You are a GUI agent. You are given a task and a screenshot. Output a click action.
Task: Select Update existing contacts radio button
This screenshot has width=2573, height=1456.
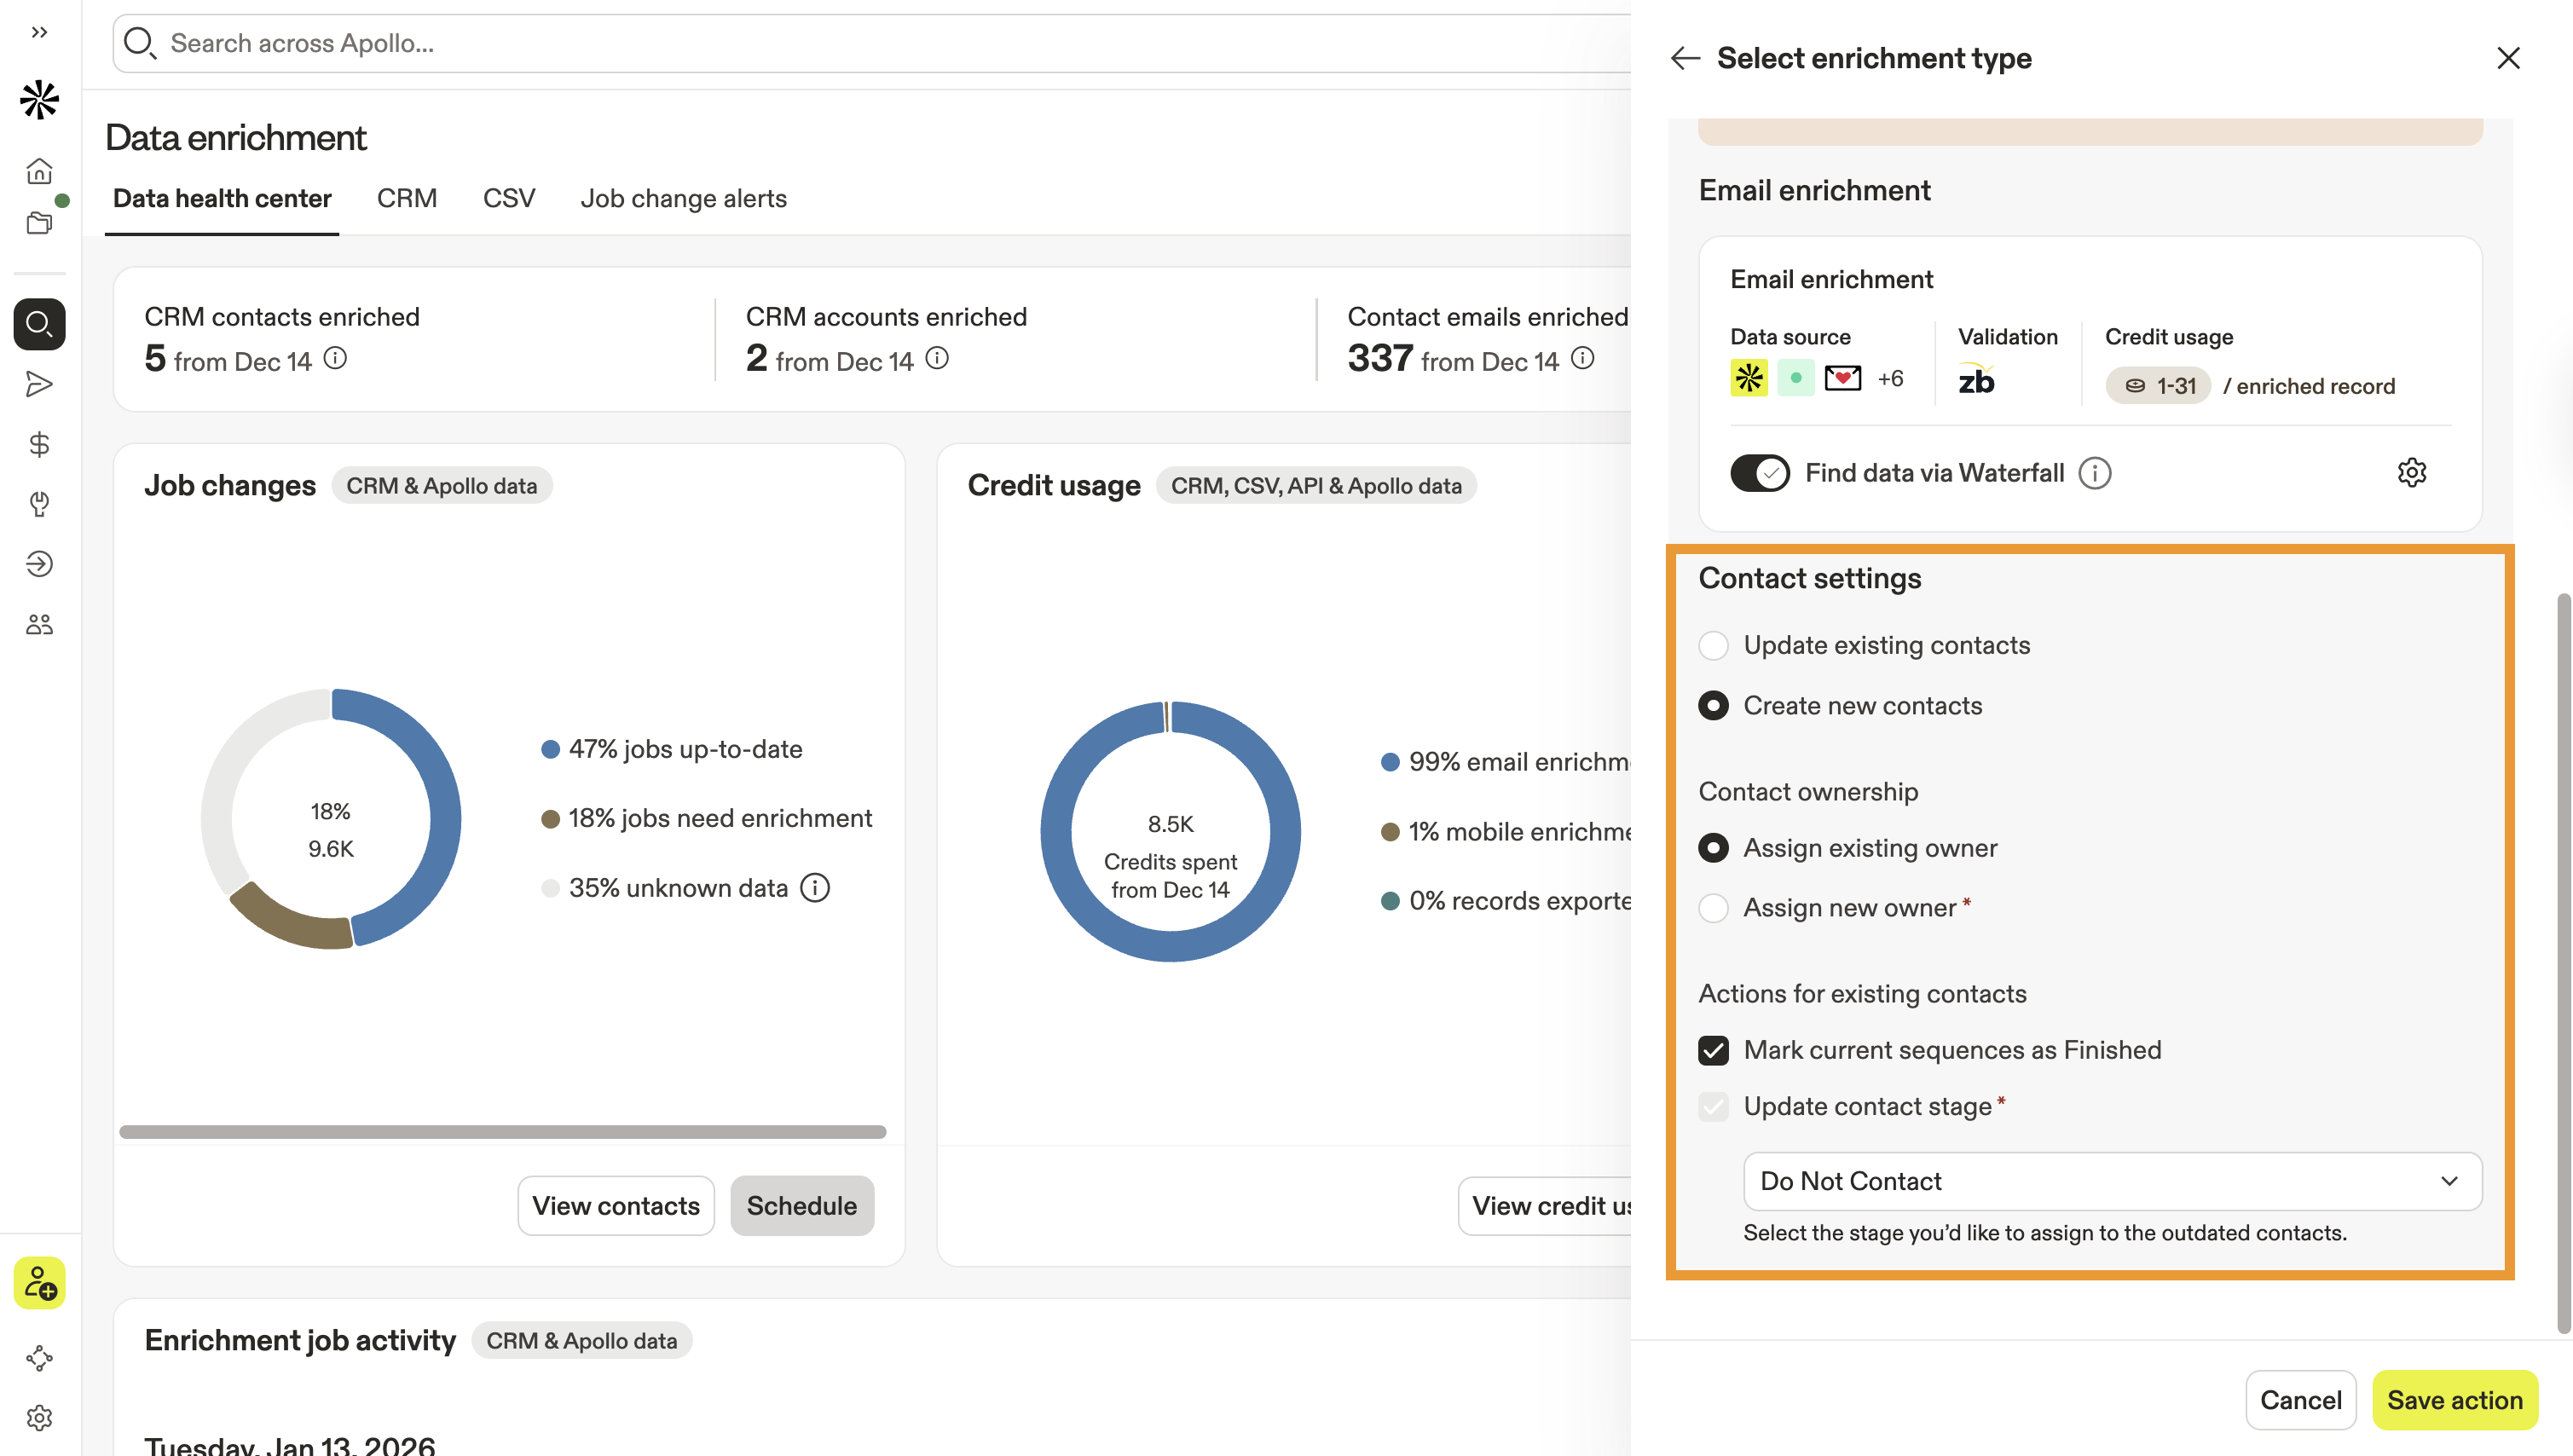(x=1713, y=645)
